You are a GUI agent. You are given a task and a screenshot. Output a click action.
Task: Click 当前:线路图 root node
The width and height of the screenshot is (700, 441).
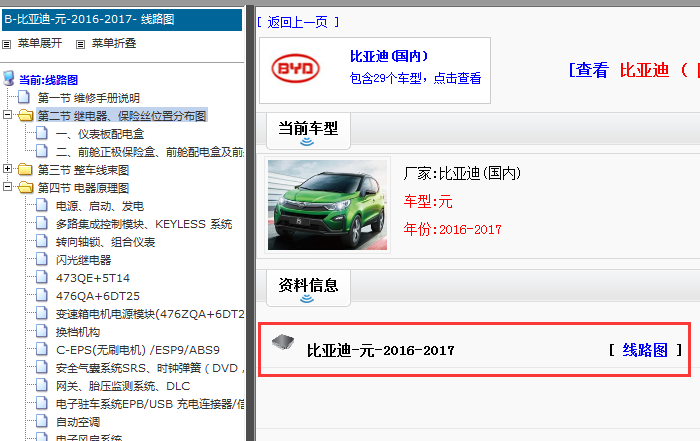[x=48, y=80]
